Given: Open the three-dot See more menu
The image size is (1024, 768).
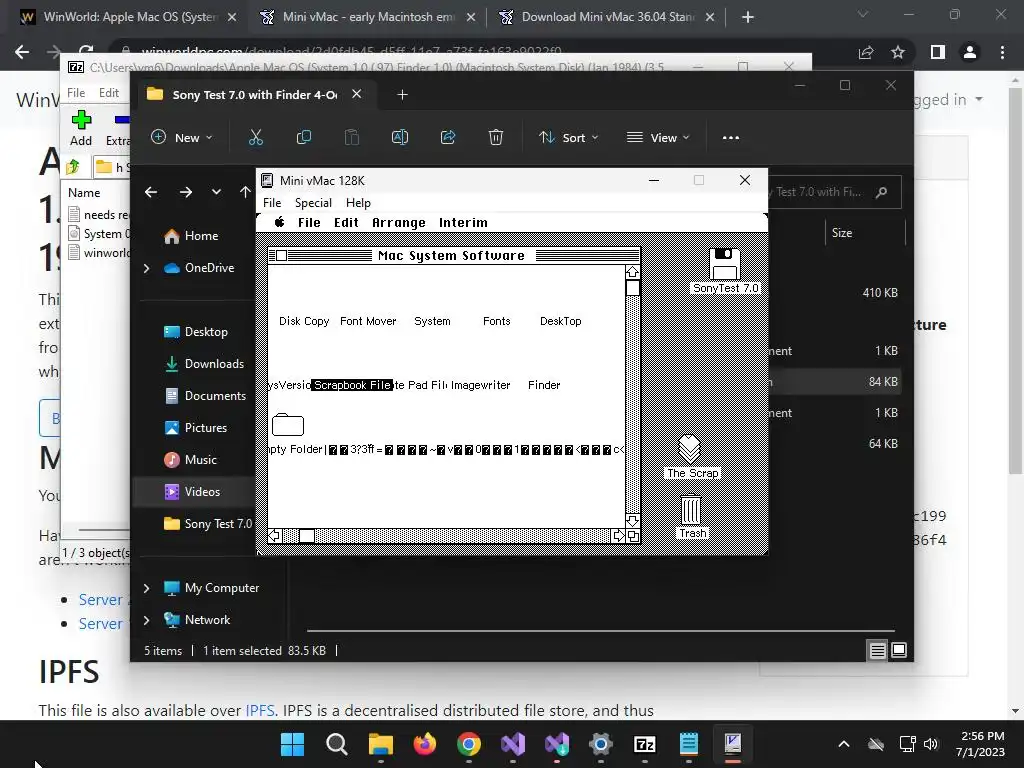Looking at the screenshot, I should click(731, 138).
